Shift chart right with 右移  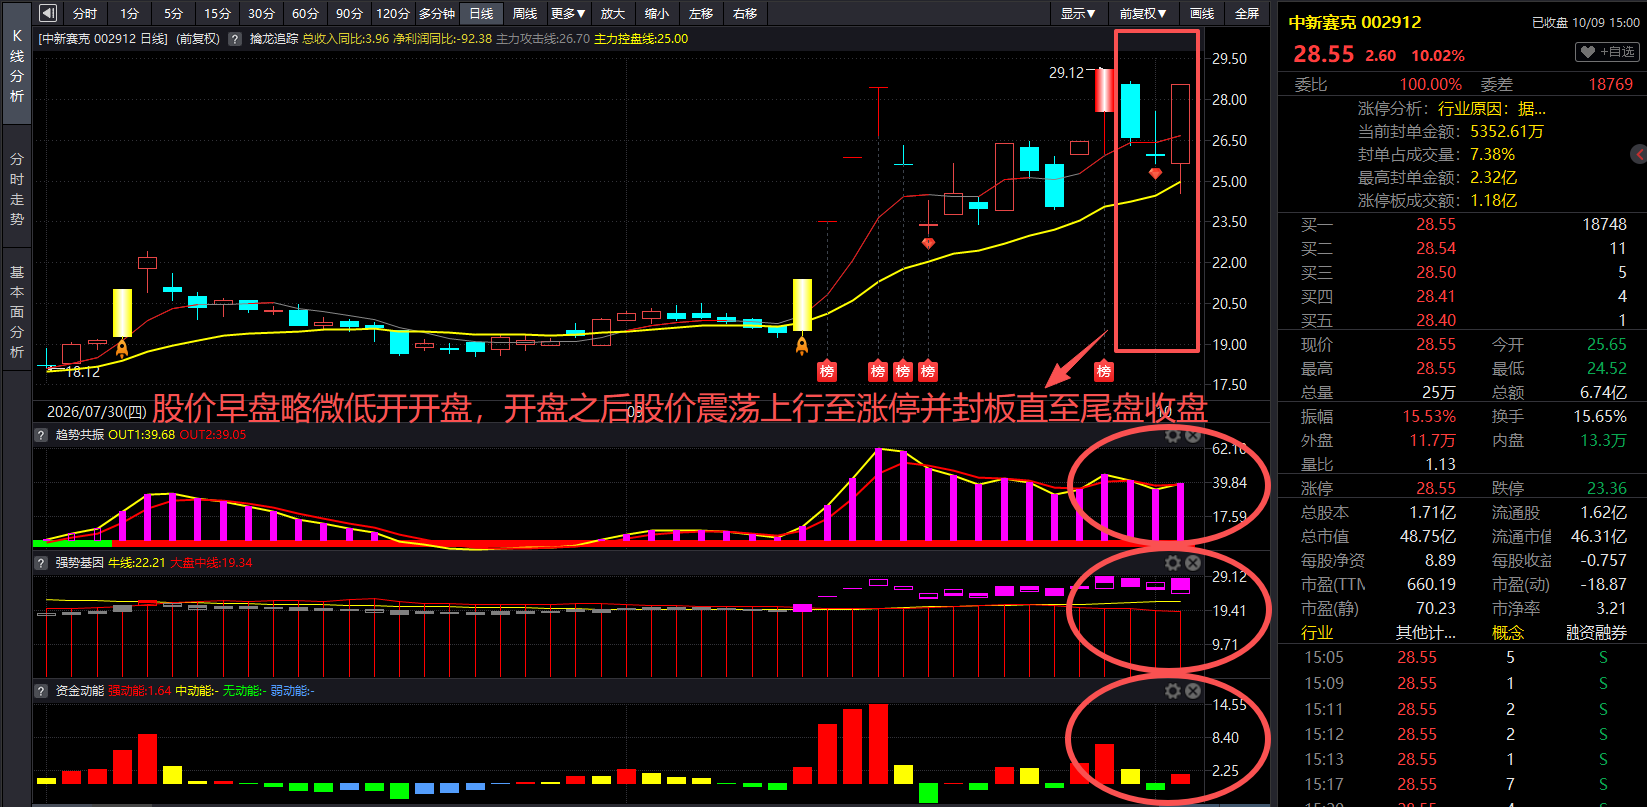[745, 13]
